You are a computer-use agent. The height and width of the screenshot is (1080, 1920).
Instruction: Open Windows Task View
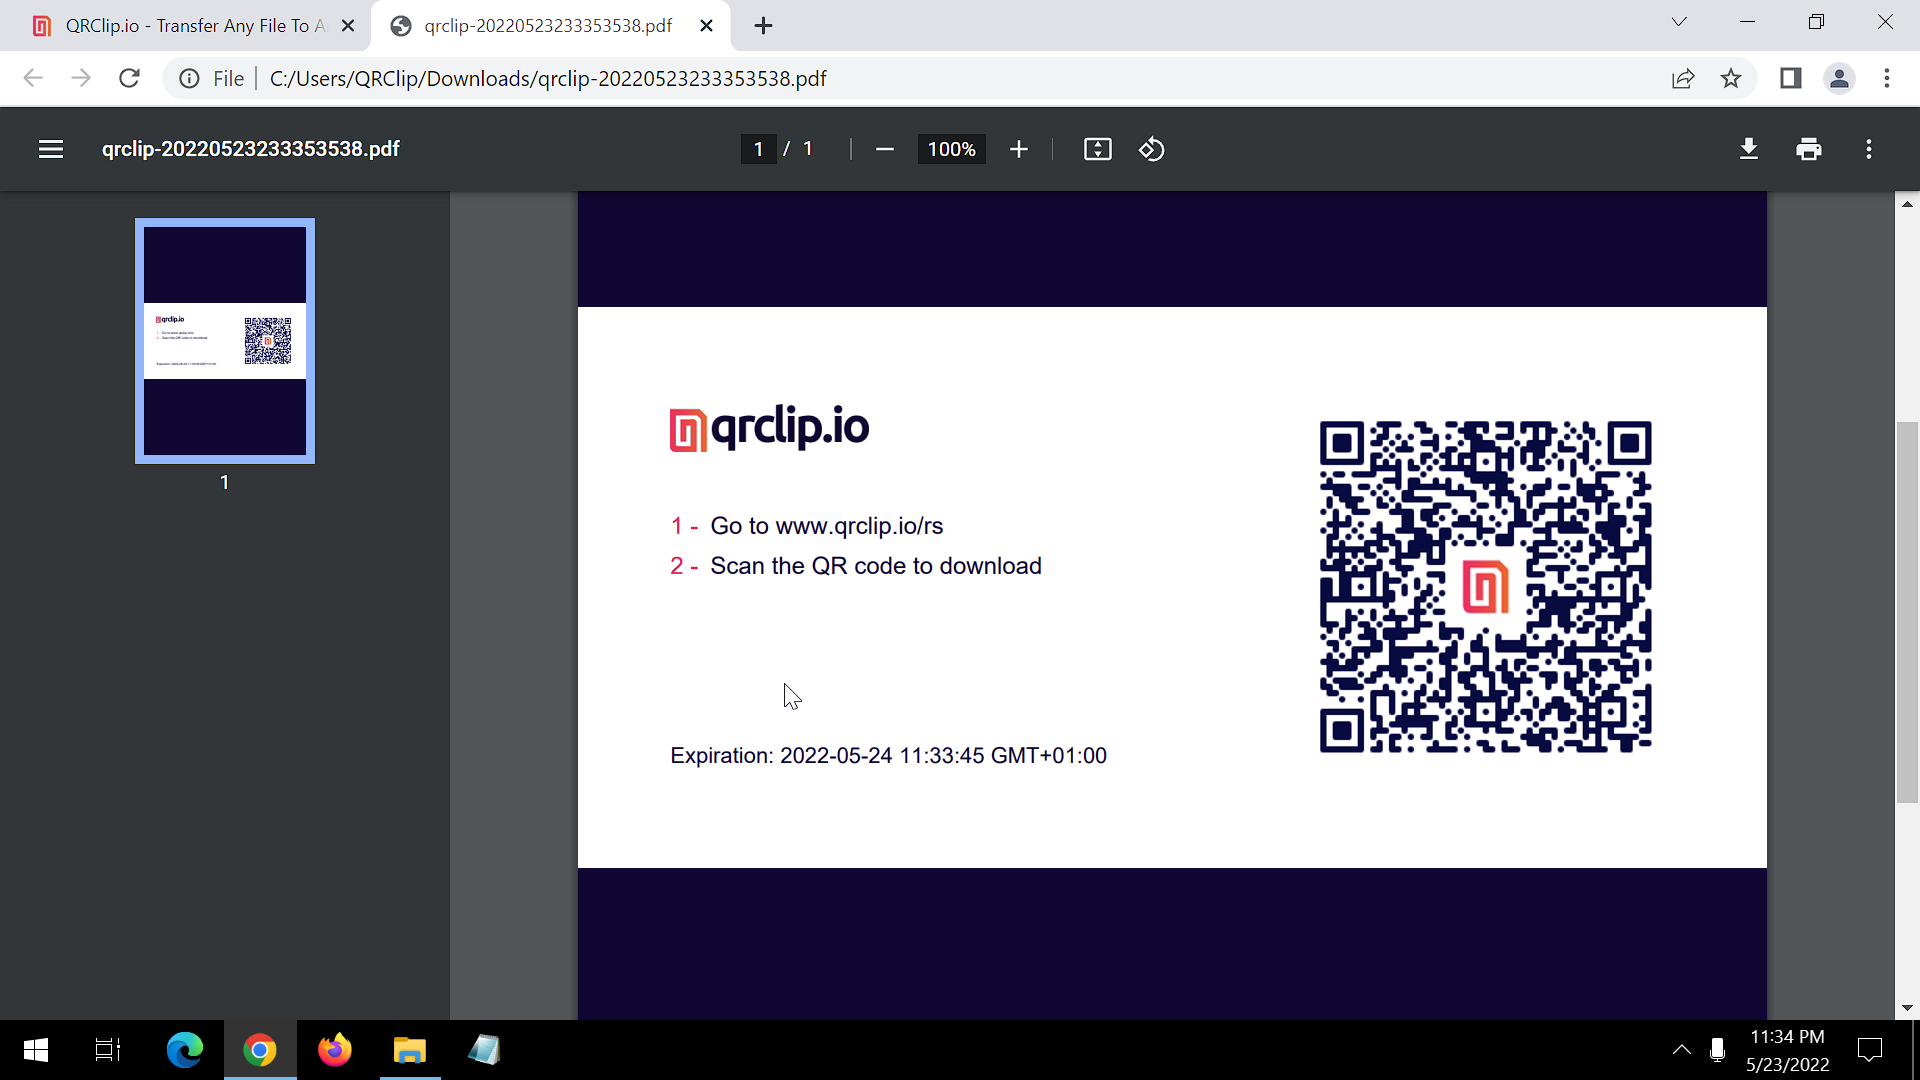tap(108, 1050)
